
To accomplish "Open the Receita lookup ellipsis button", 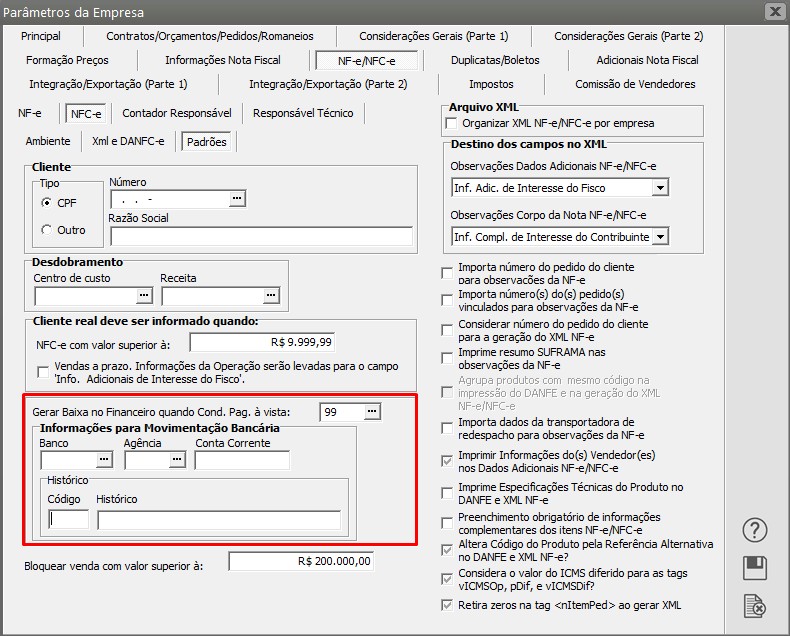I will pyautogui.click(x=270, y=296).
